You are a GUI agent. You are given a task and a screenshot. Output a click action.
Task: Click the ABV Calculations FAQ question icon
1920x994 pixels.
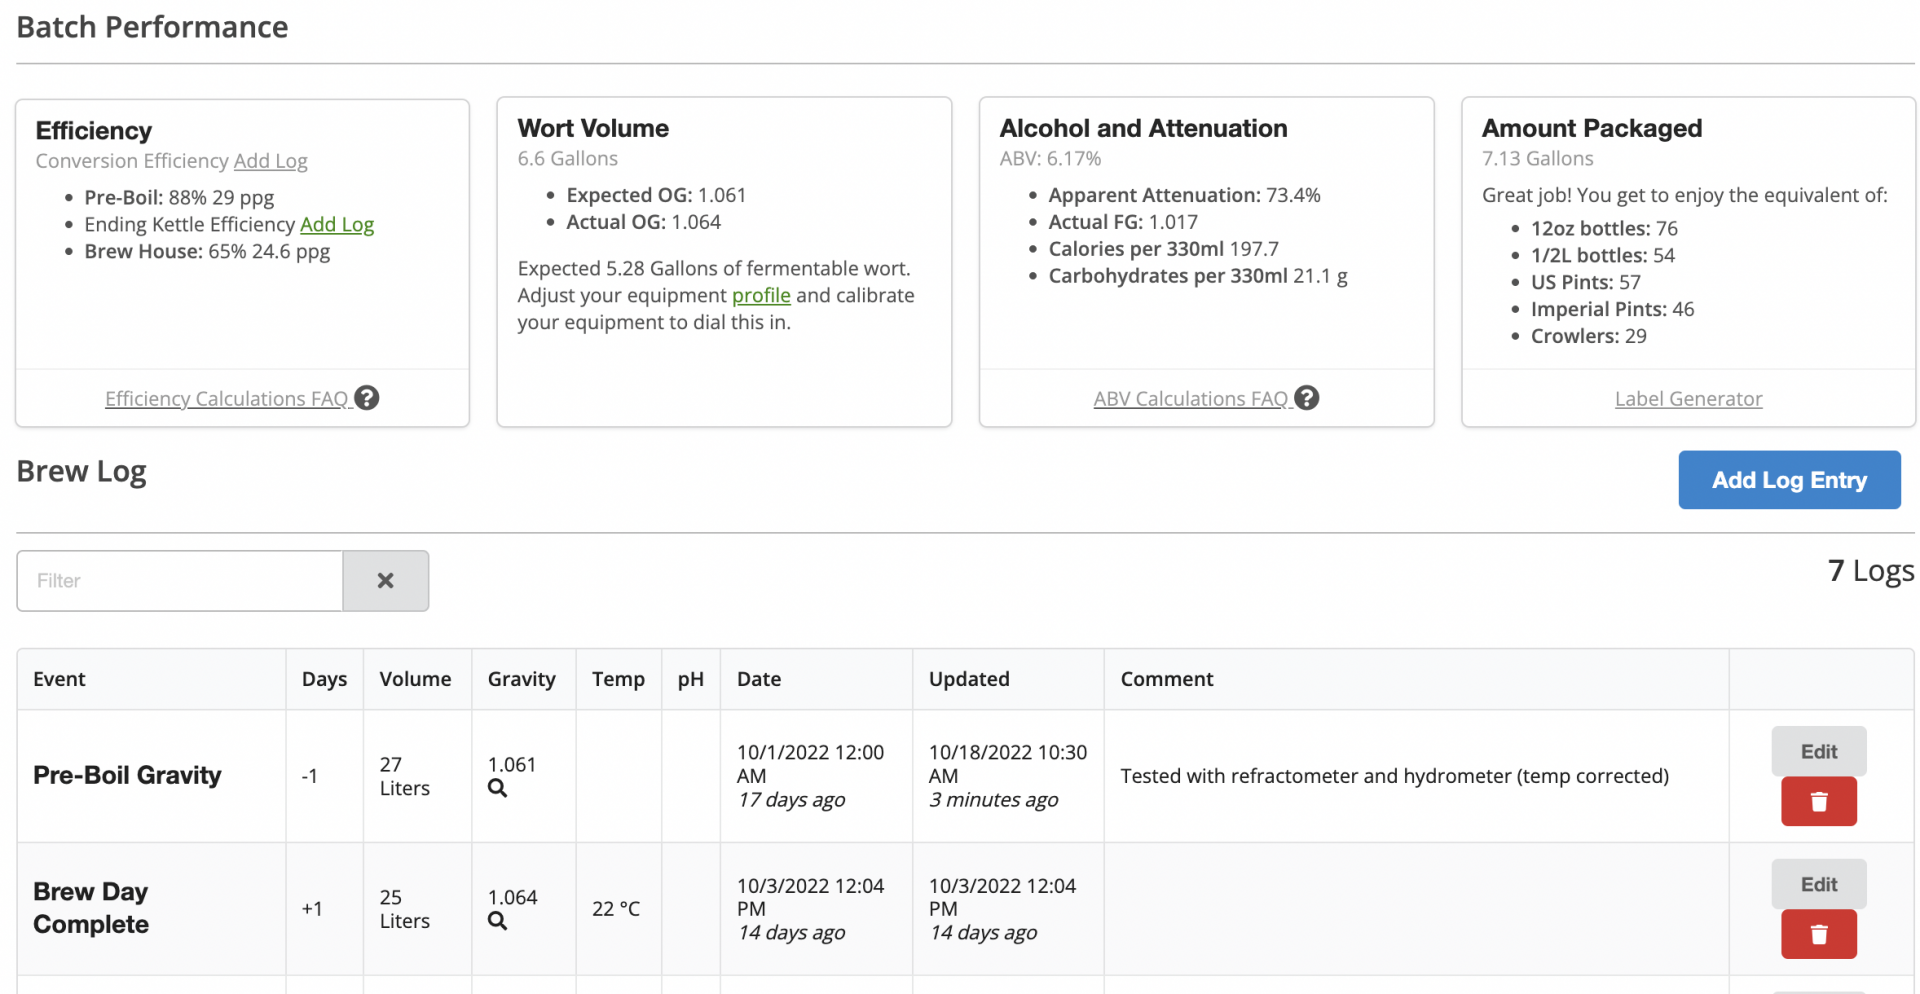1306,398
